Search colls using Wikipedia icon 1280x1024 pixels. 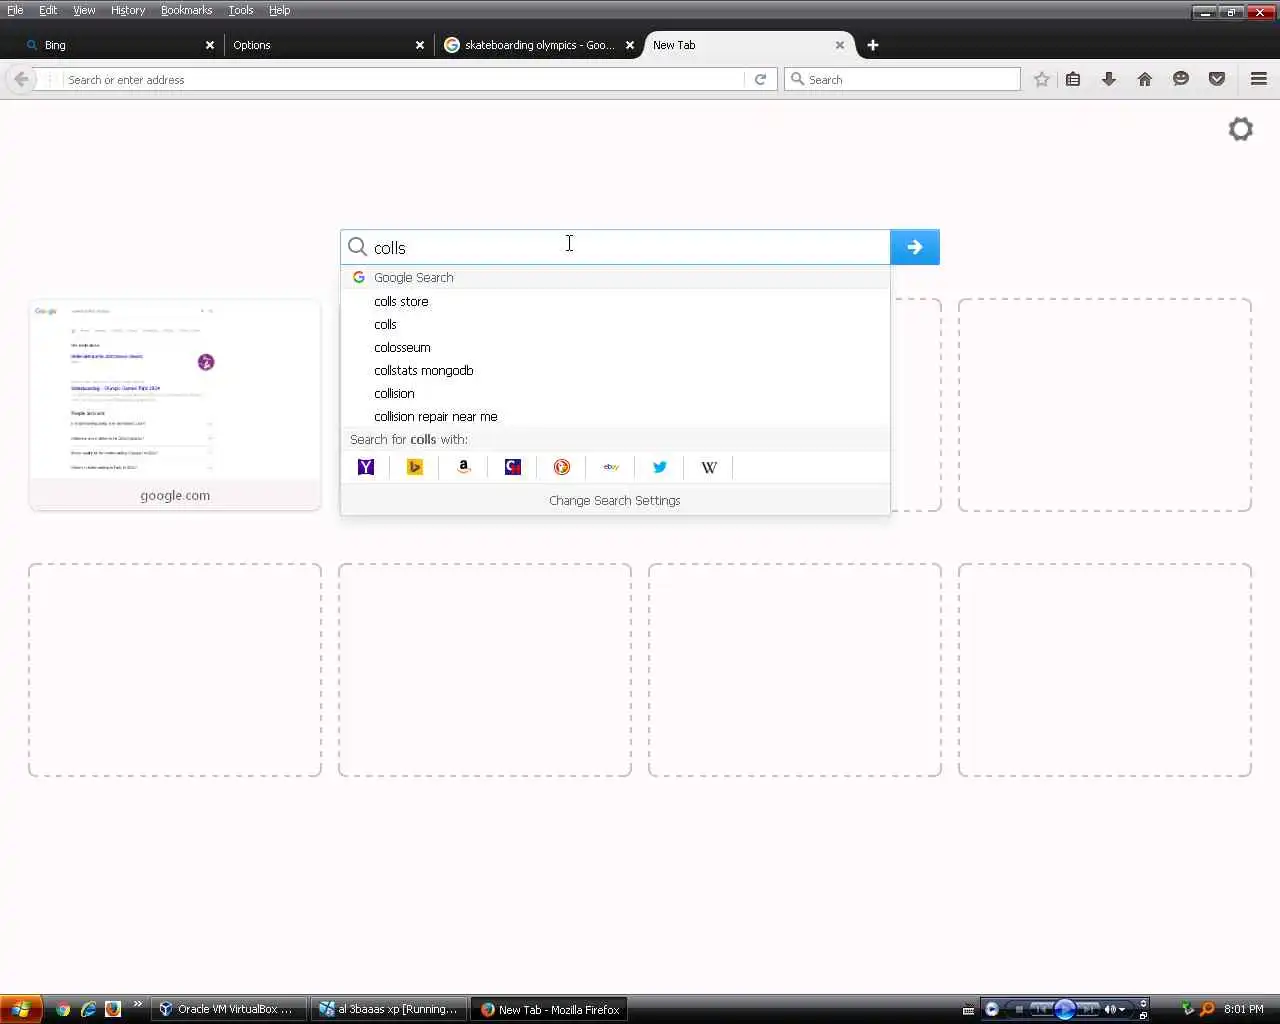click(709, 467)
